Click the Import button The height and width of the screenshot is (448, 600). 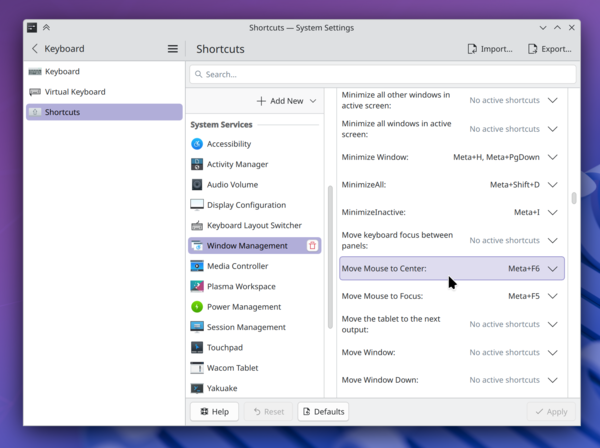pos(490,48)
